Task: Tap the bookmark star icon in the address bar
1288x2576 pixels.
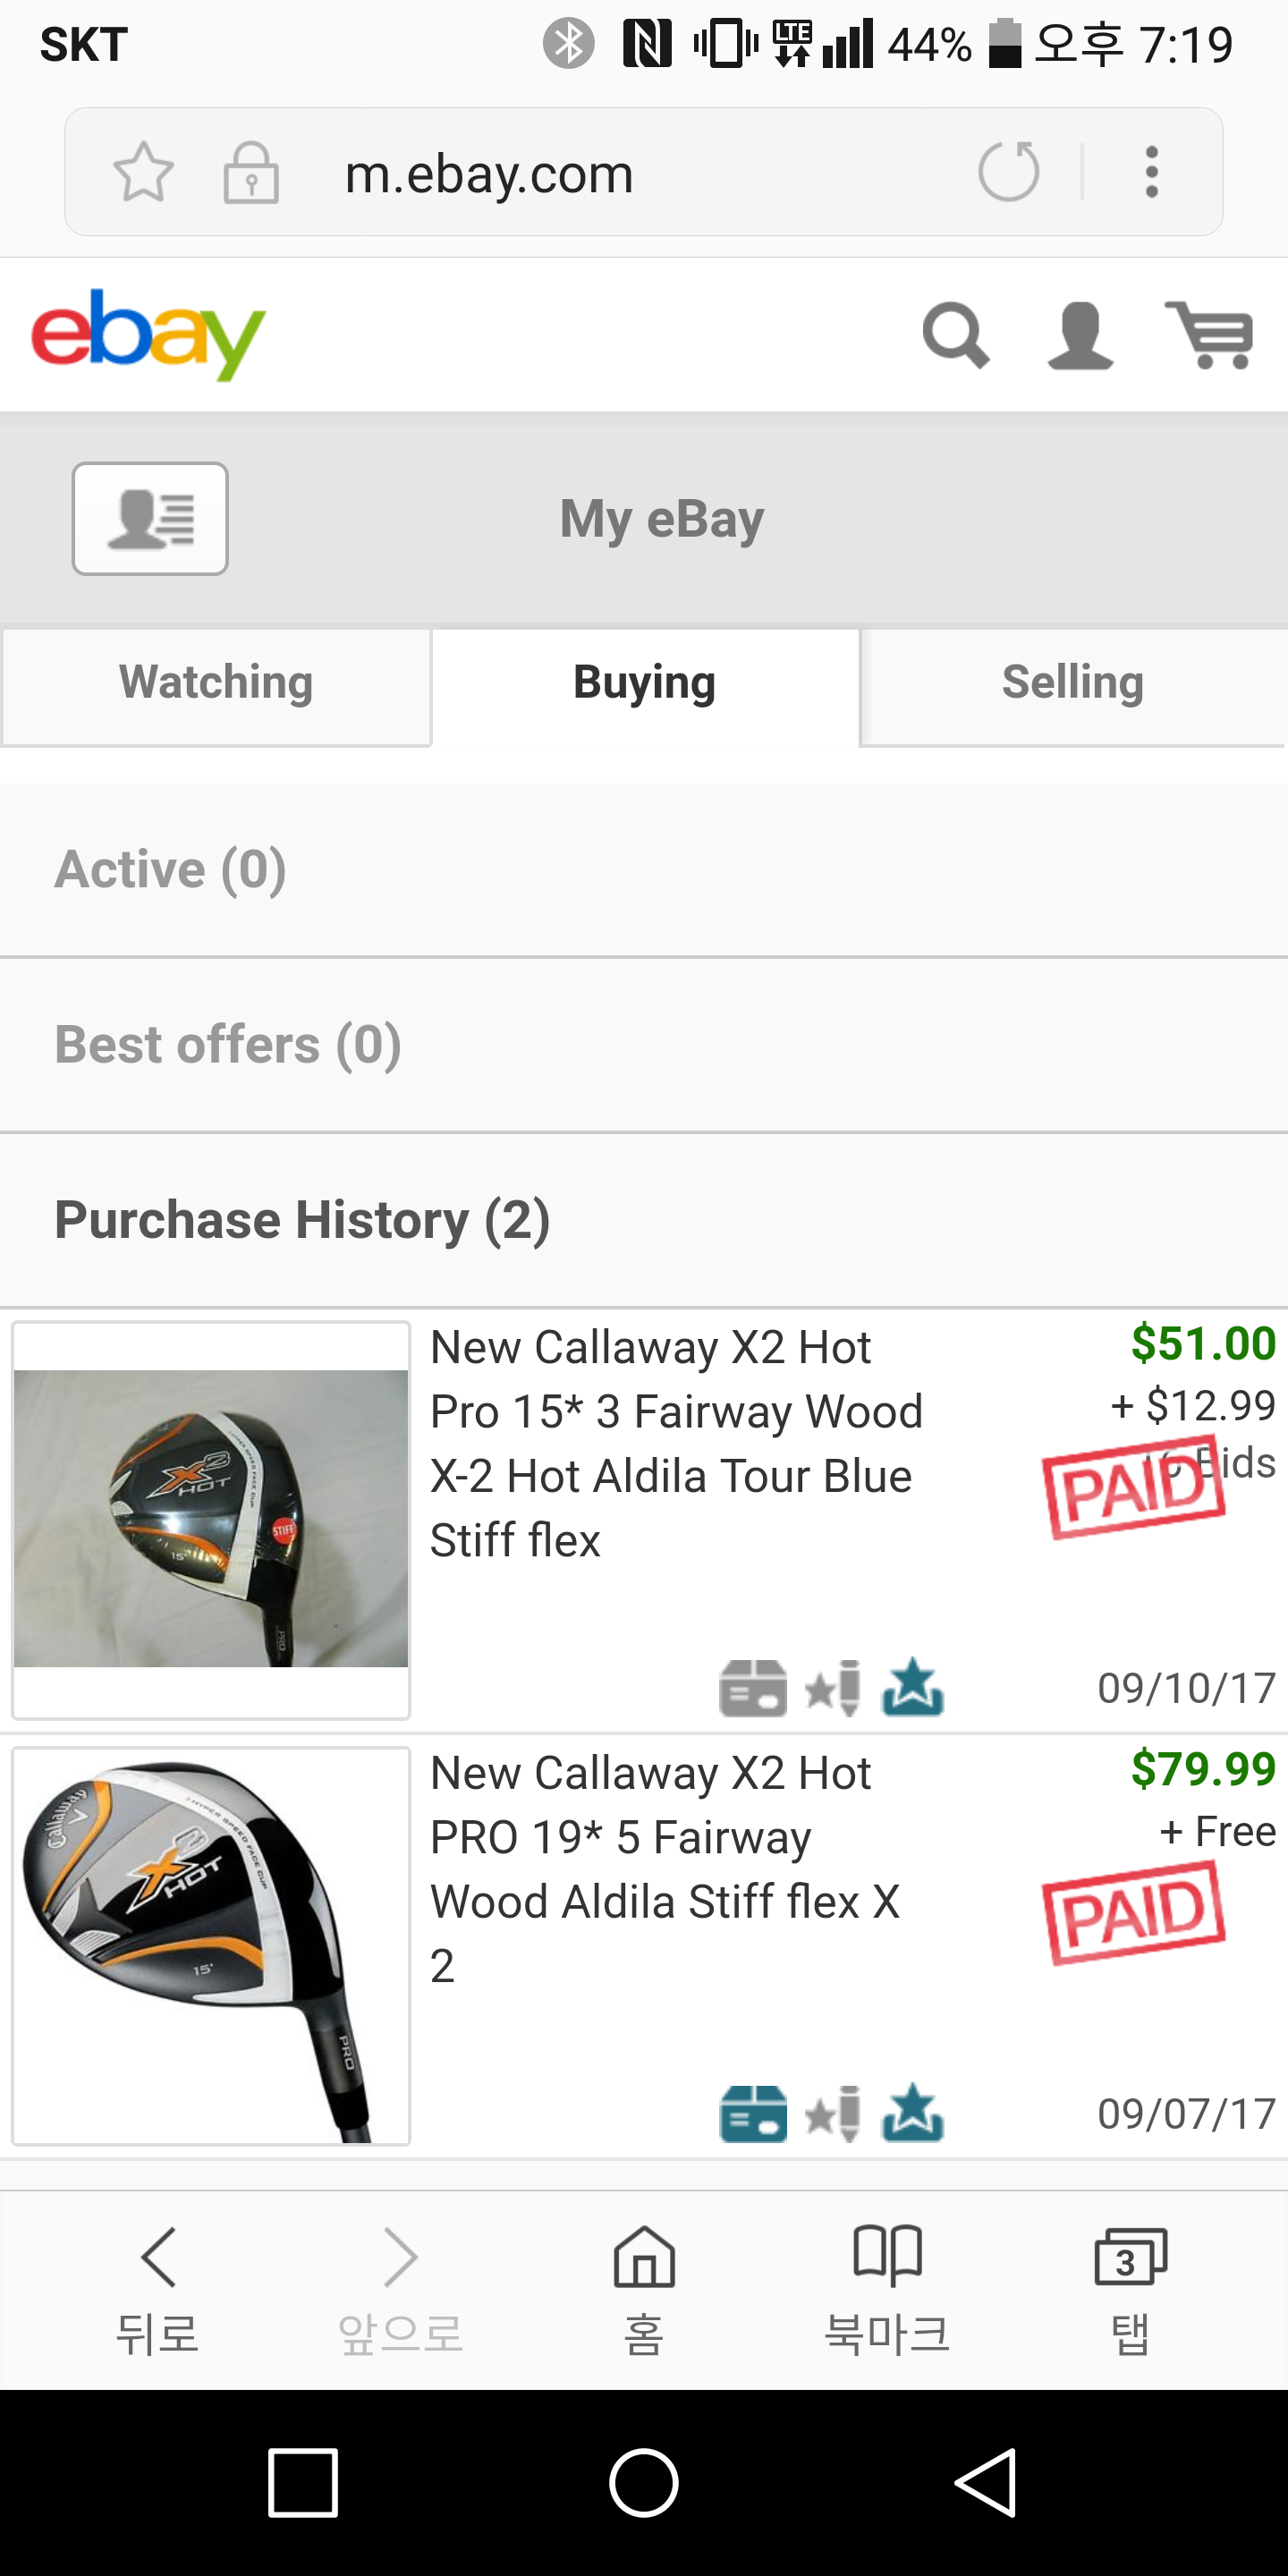Action: coord(143,172)
